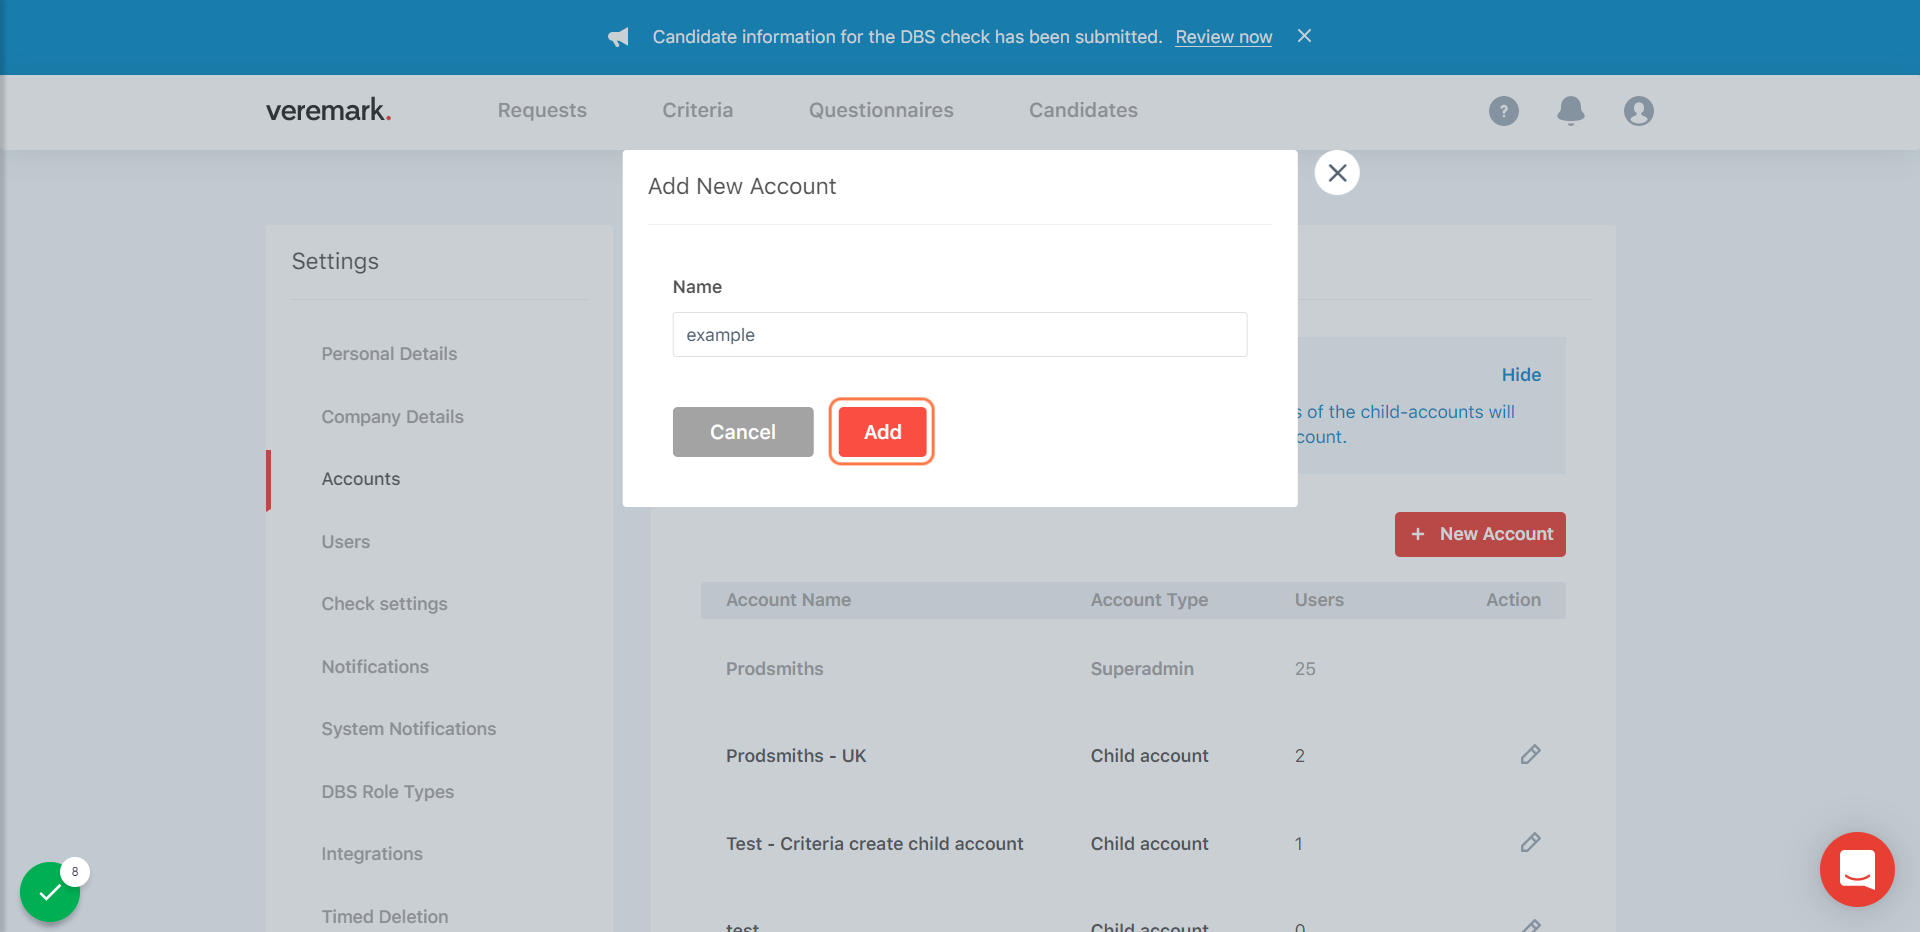Click the Hide link
Viewport: 1920px width, 932px height.
pyautogui.click(x=1521, y=375)
